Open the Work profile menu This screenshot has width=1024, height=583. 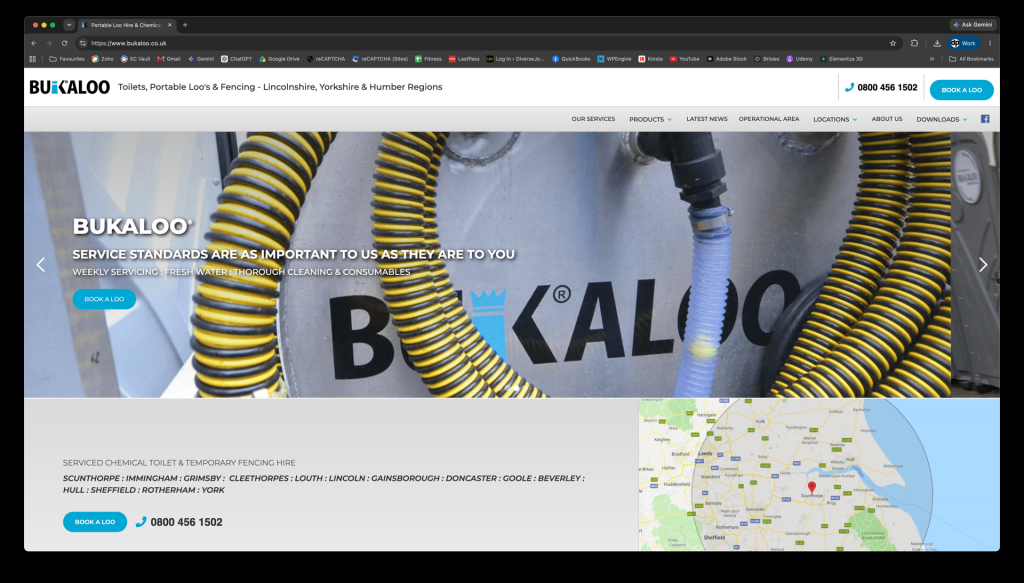click(963, 43)
